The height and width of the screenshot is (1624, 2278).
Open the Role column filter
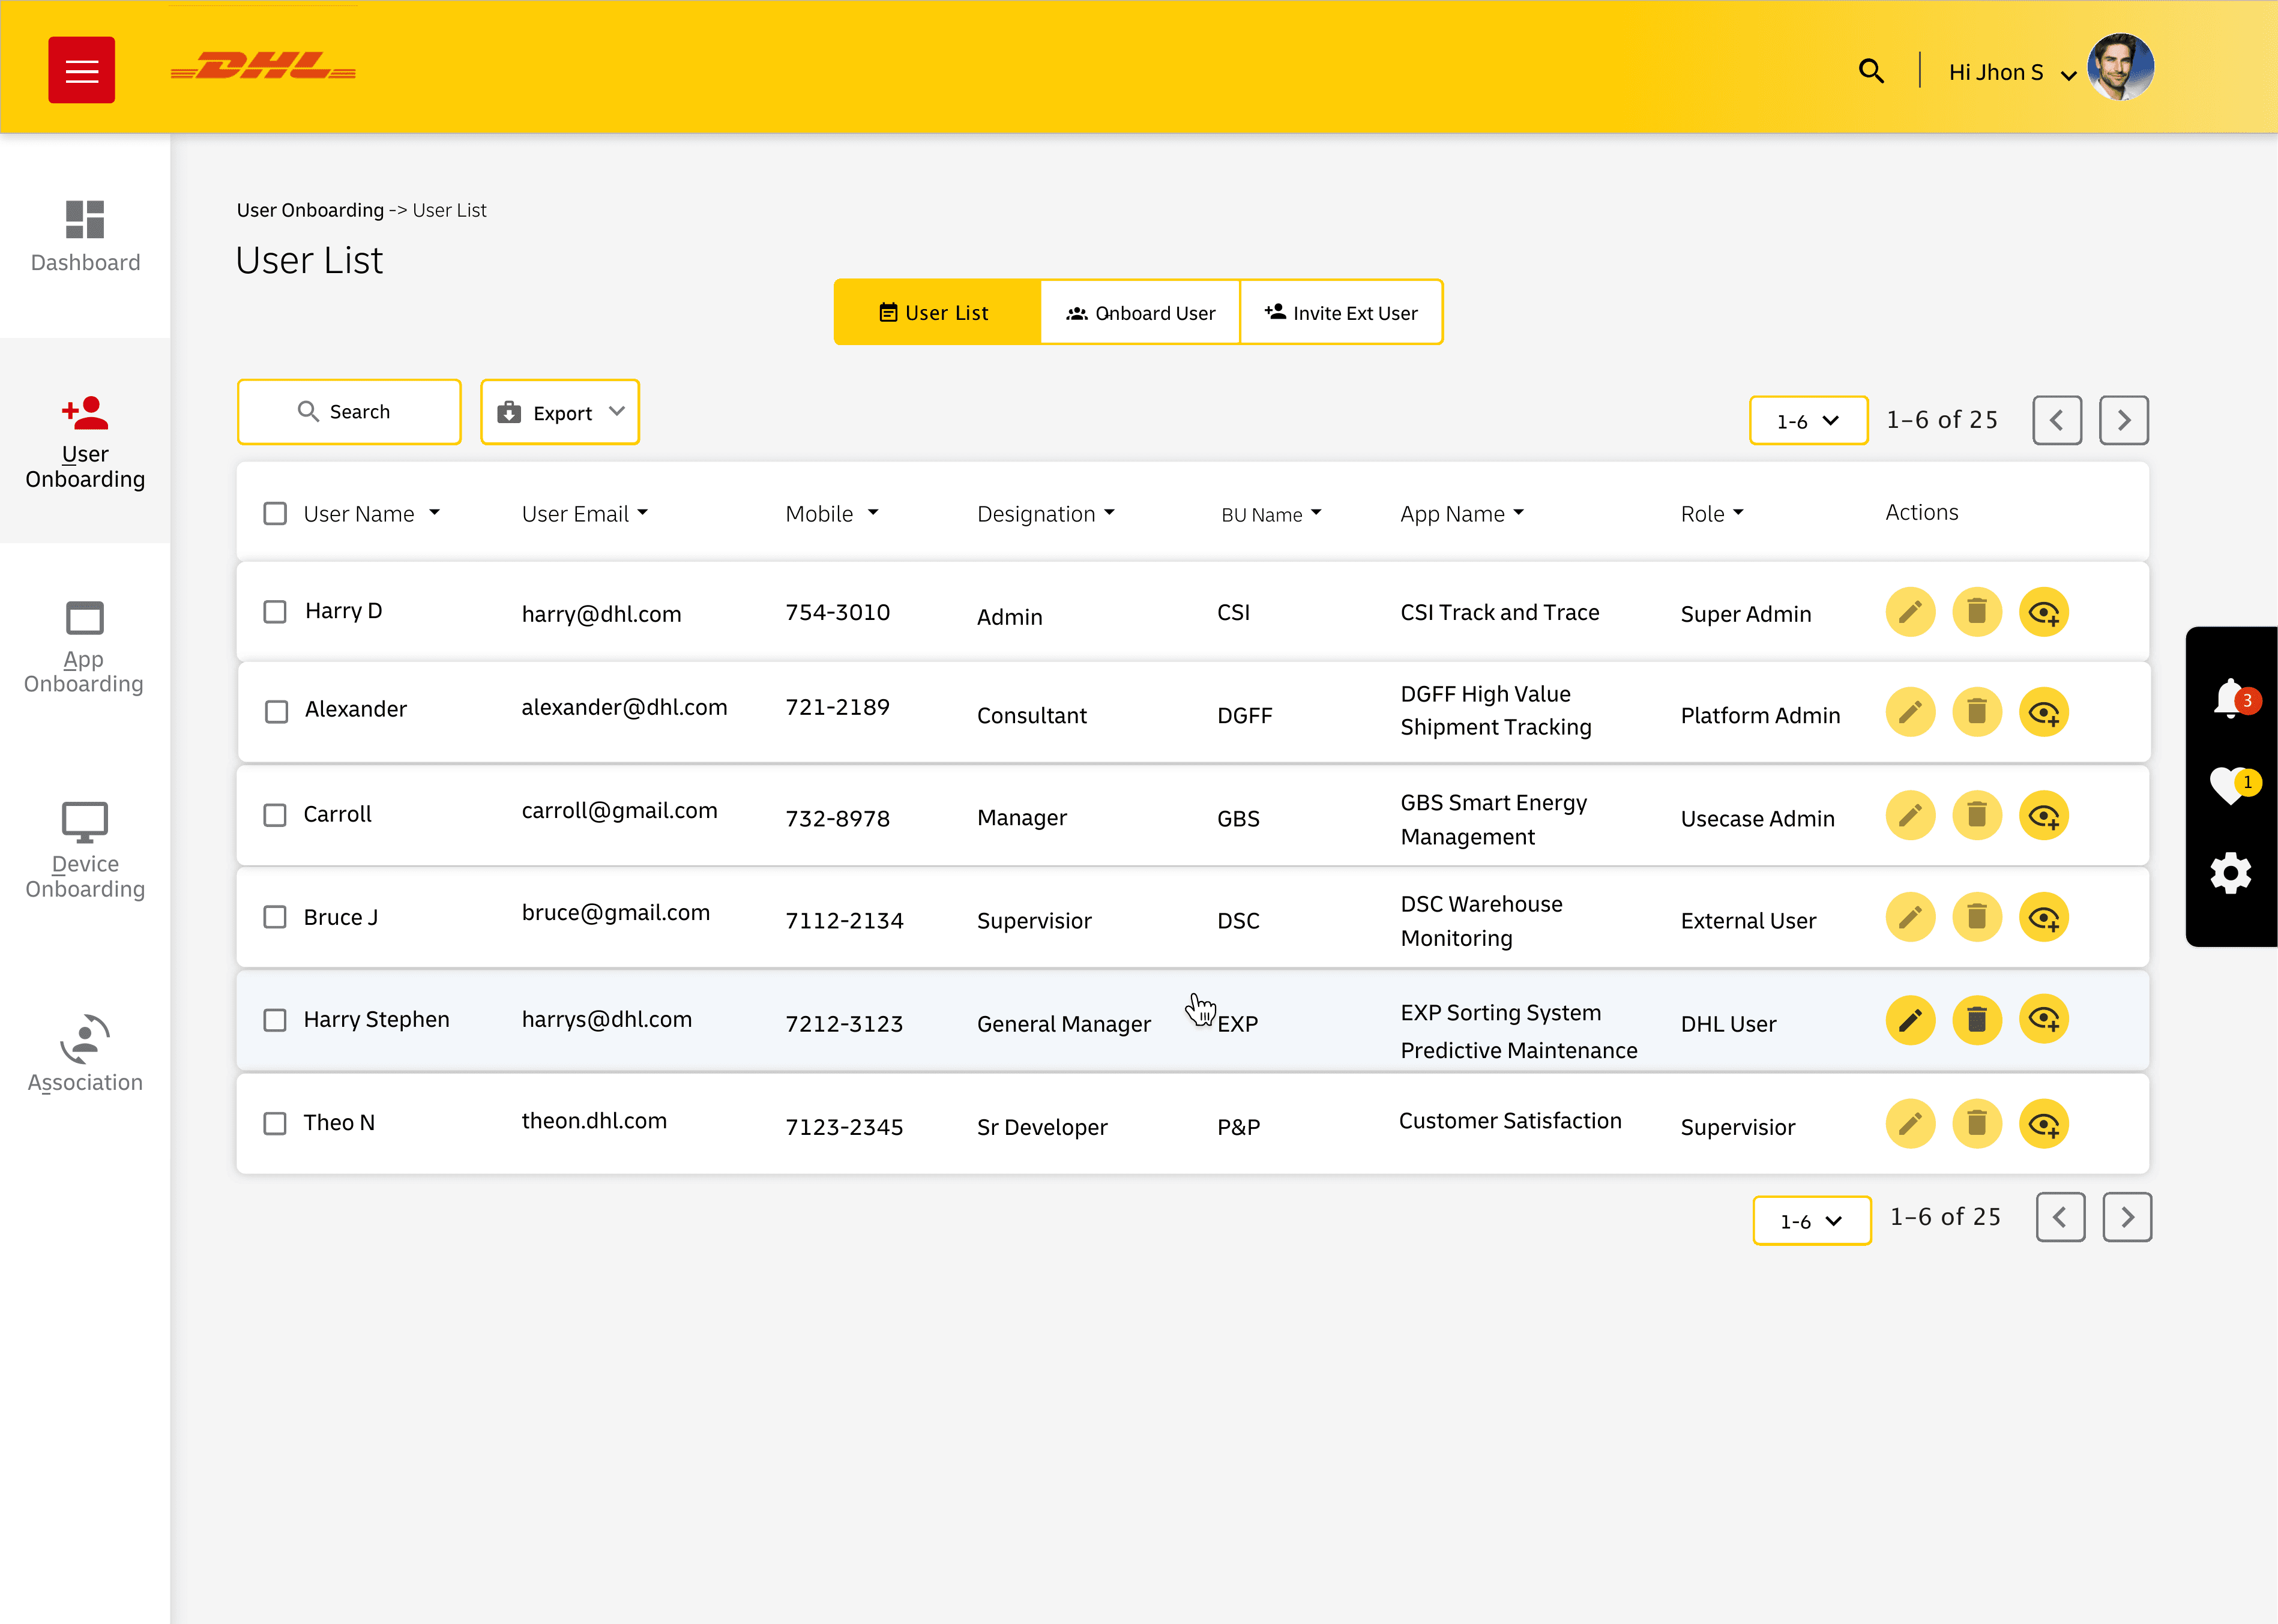1738,512
